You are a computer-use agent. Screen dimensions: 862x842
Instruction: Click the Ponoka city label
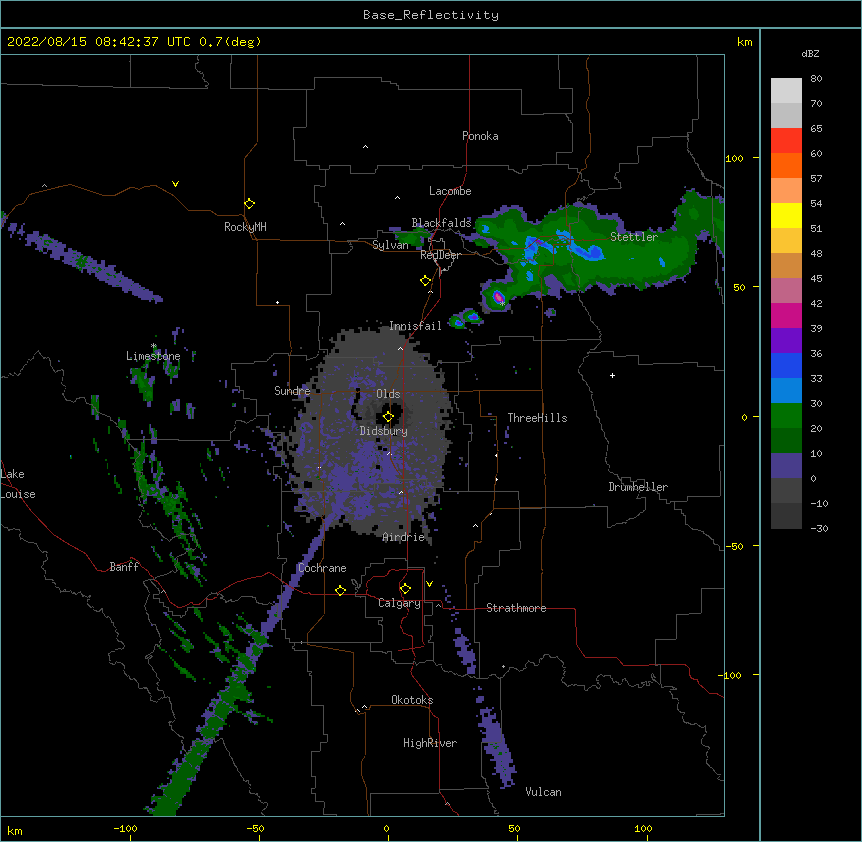[x=480, y=136]
